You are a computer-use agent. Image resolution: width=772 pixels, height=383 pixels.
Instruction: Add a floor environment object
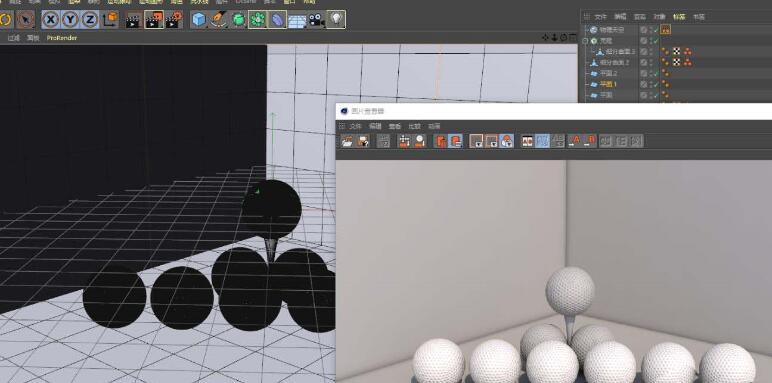(297, 20)
